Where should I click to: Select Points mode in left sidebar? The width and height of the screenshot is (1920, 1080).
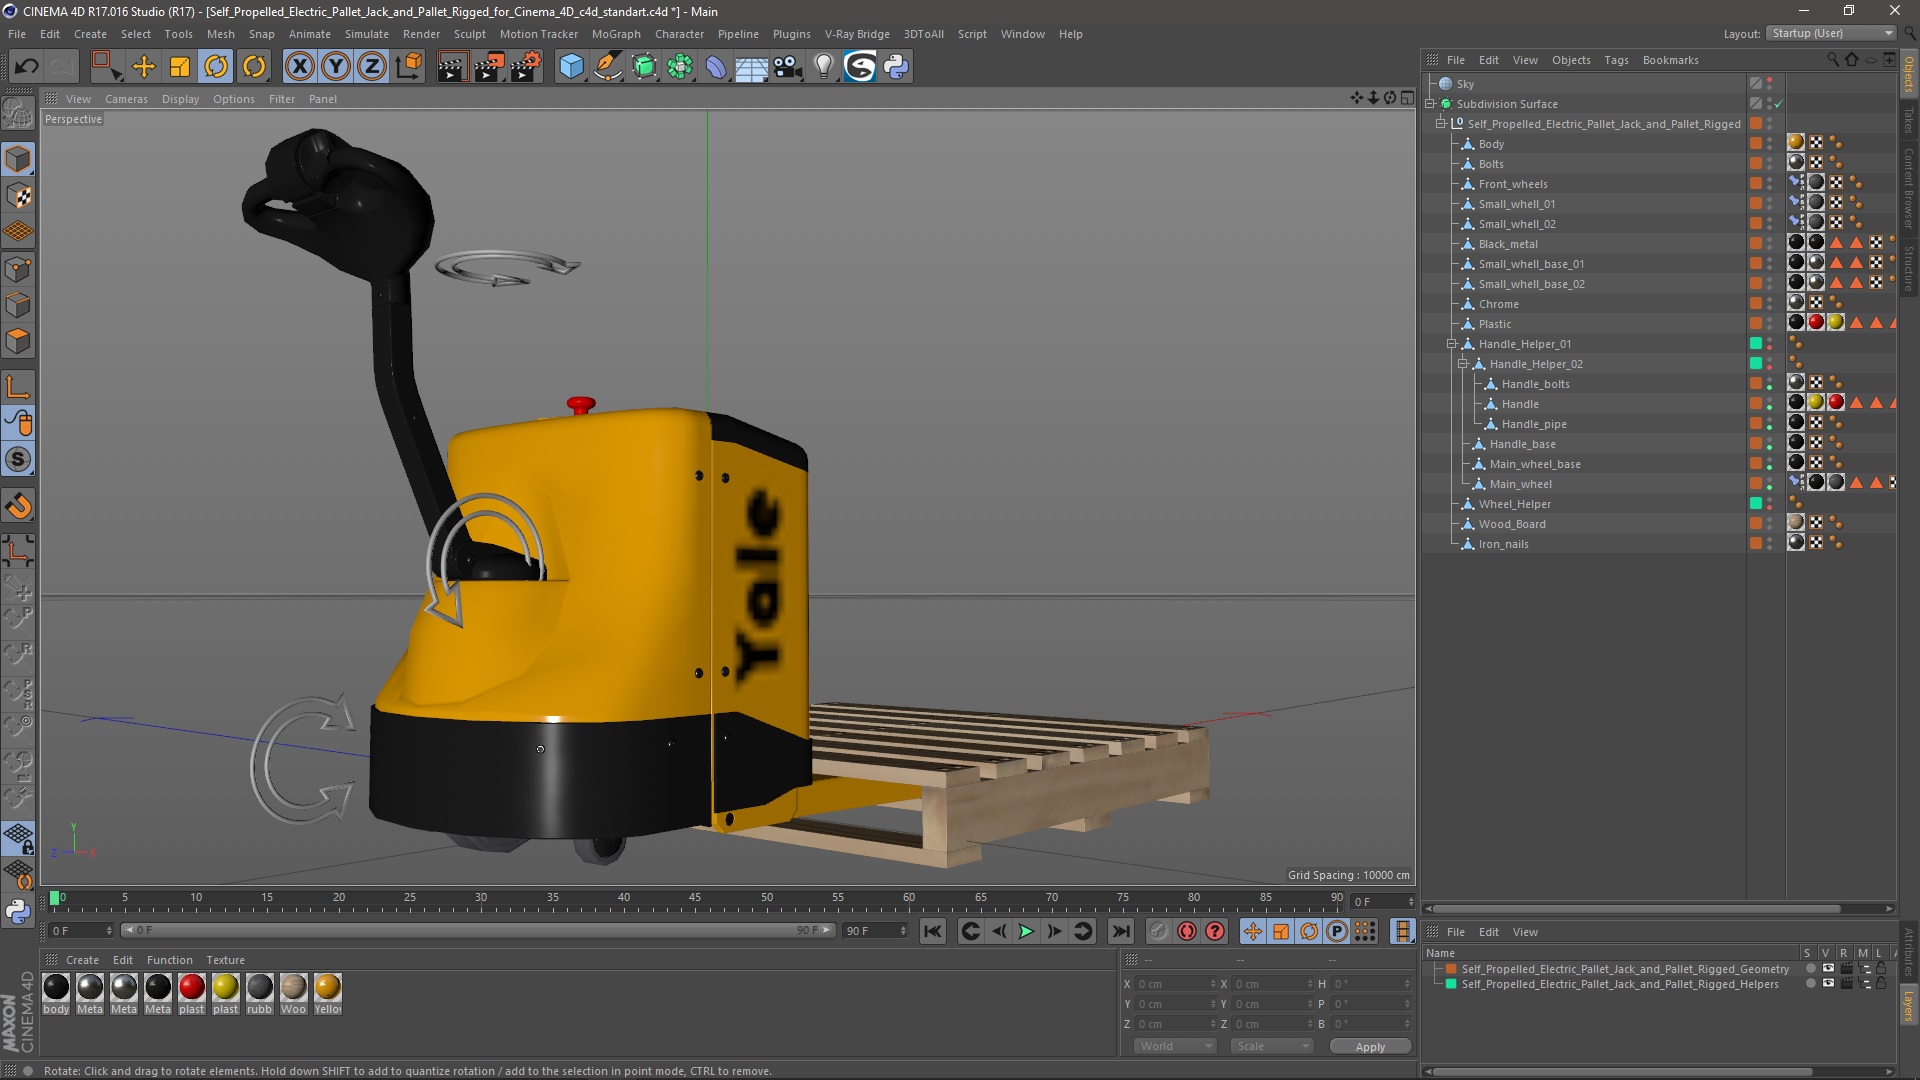(x=18, y=269)
